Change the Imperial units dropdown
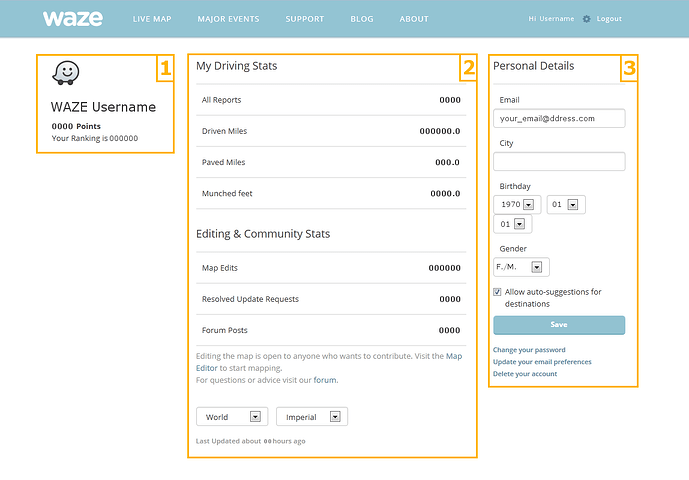 click(x=311, y=417)
